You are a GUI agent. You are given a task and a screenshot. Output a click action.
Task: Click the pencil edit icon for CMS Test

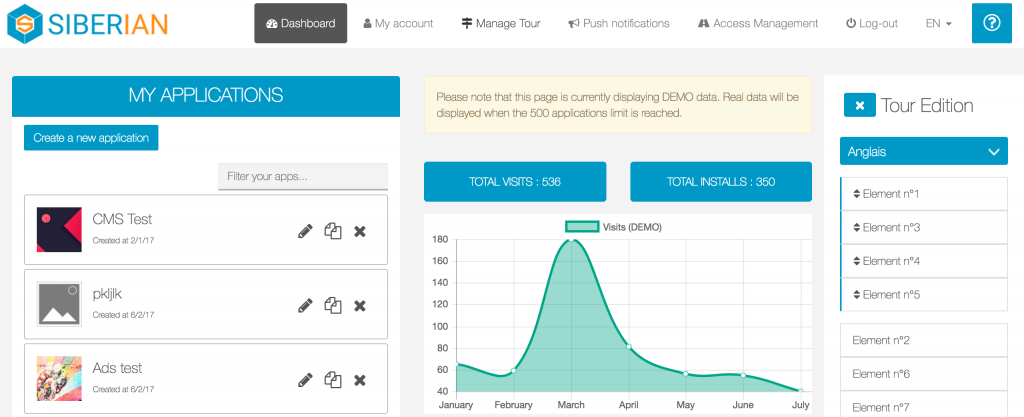point(306,231)
